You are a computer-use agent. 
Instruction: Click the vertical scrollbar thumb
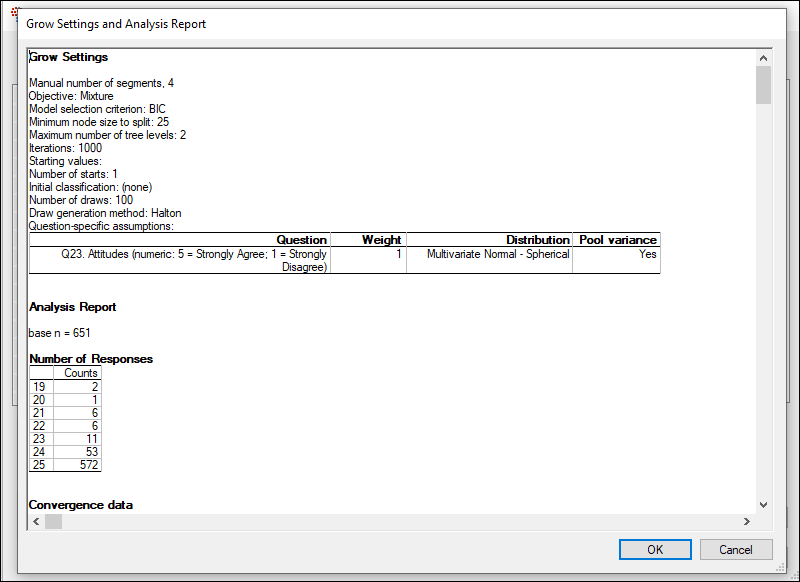point(764,85)
